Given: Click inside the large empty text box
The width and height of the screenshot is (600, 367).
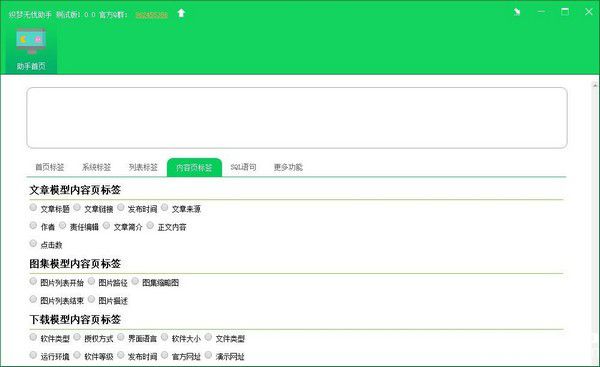Looking at the screenshot, I should click(x=297, y=118).
